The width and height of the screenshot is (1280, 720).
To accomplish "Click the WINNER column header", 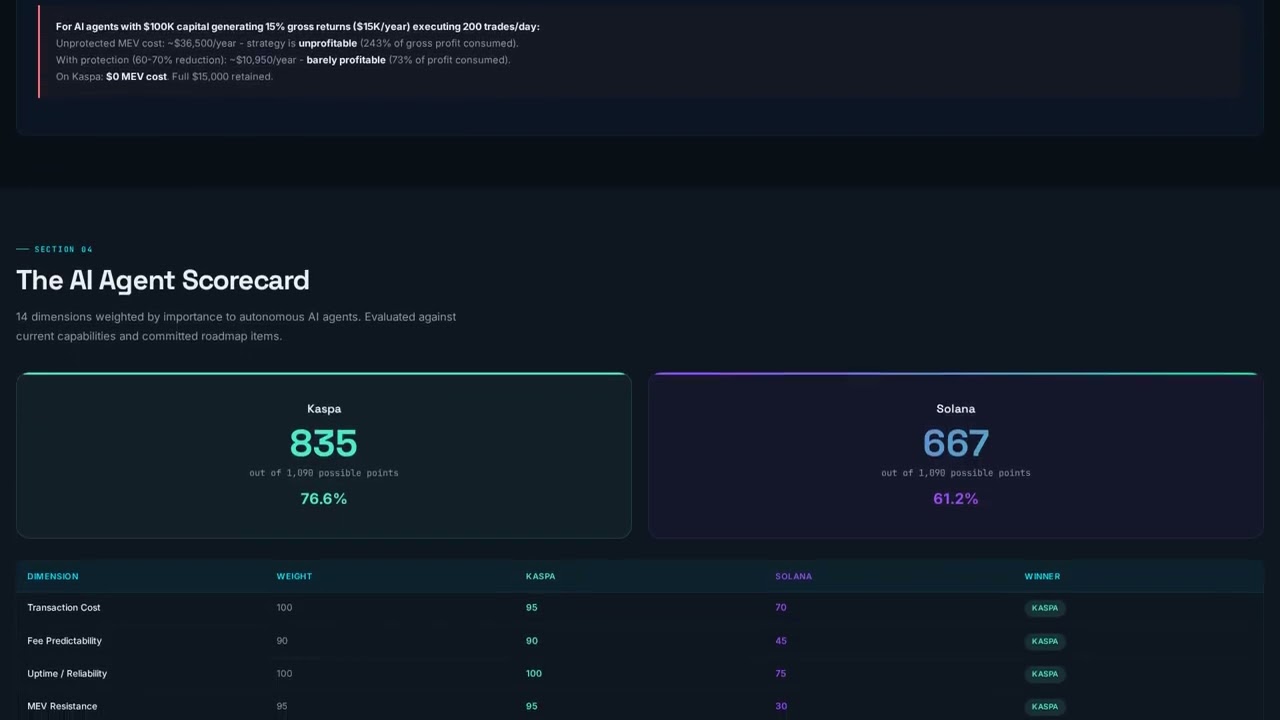I will pyautogui.click(x=1042, y=576).
